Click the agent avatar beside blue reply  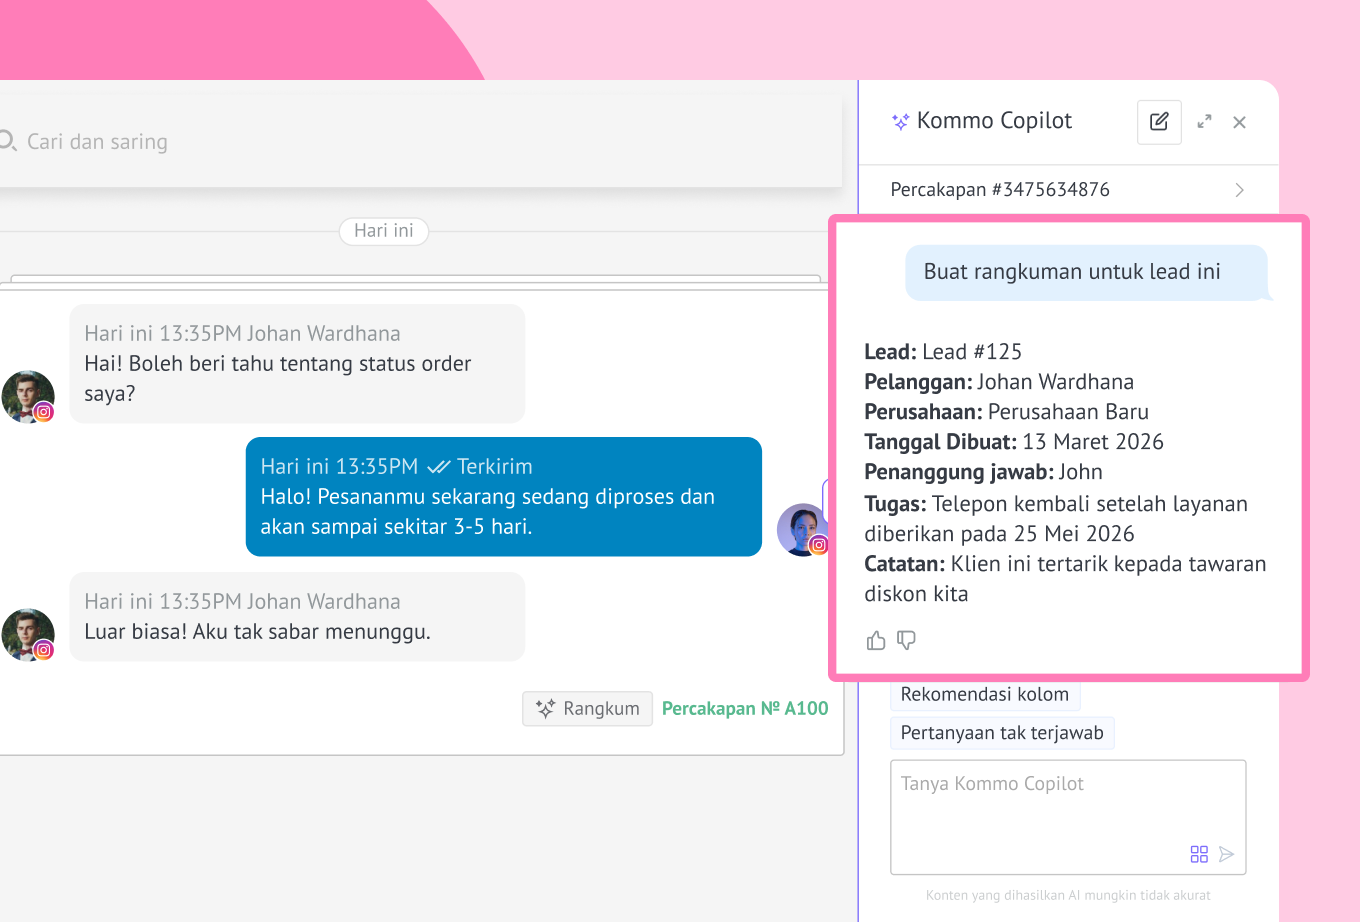tap(802, 530)
